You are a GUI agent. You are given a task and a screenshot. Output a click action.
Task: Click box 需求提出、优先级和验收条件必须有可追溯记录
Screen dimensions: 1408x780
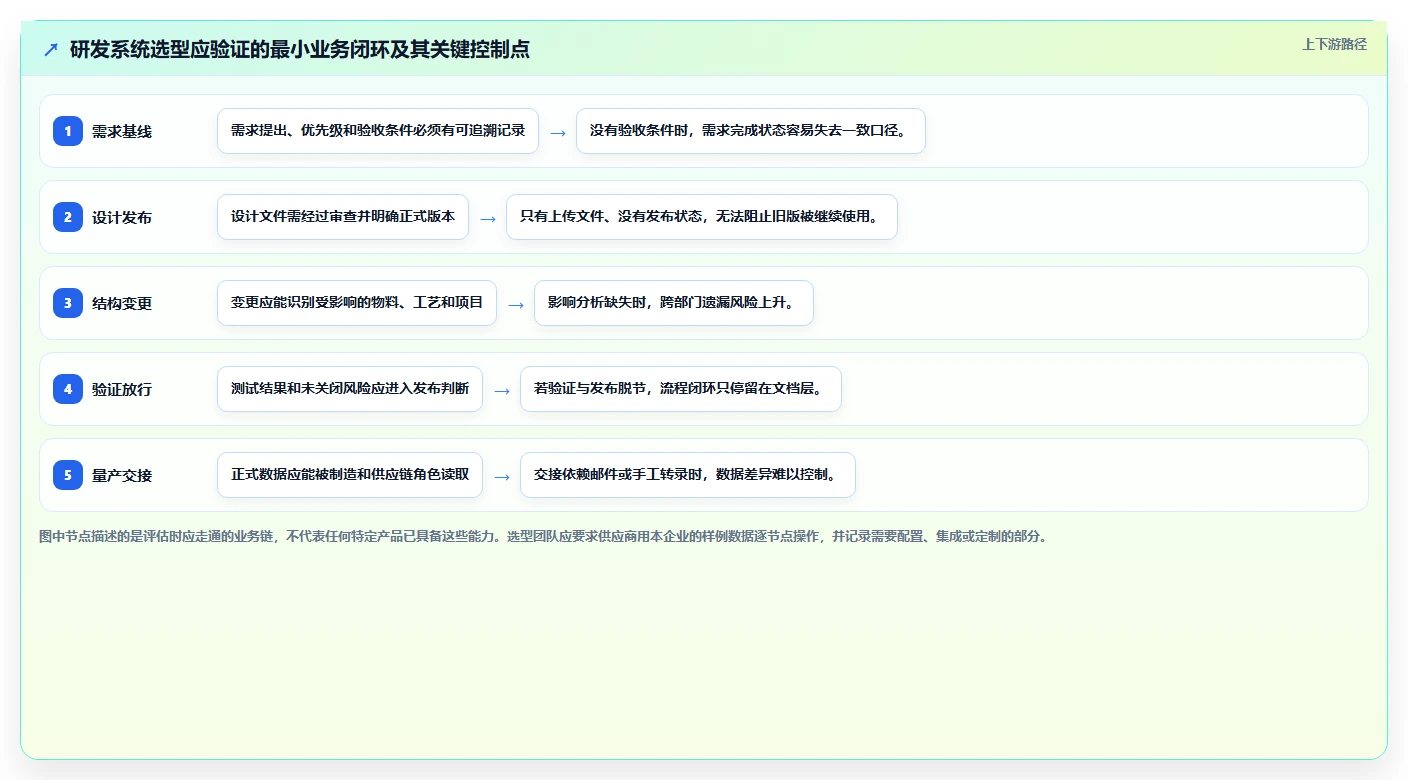coord(378,131)
